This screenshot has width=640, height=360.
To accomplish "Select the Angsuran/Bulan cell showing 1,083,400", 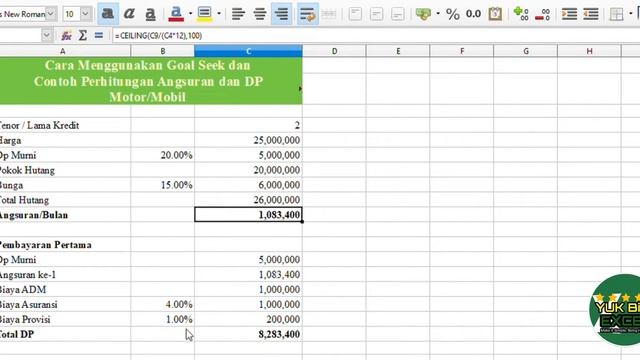I will coord(248,215).
